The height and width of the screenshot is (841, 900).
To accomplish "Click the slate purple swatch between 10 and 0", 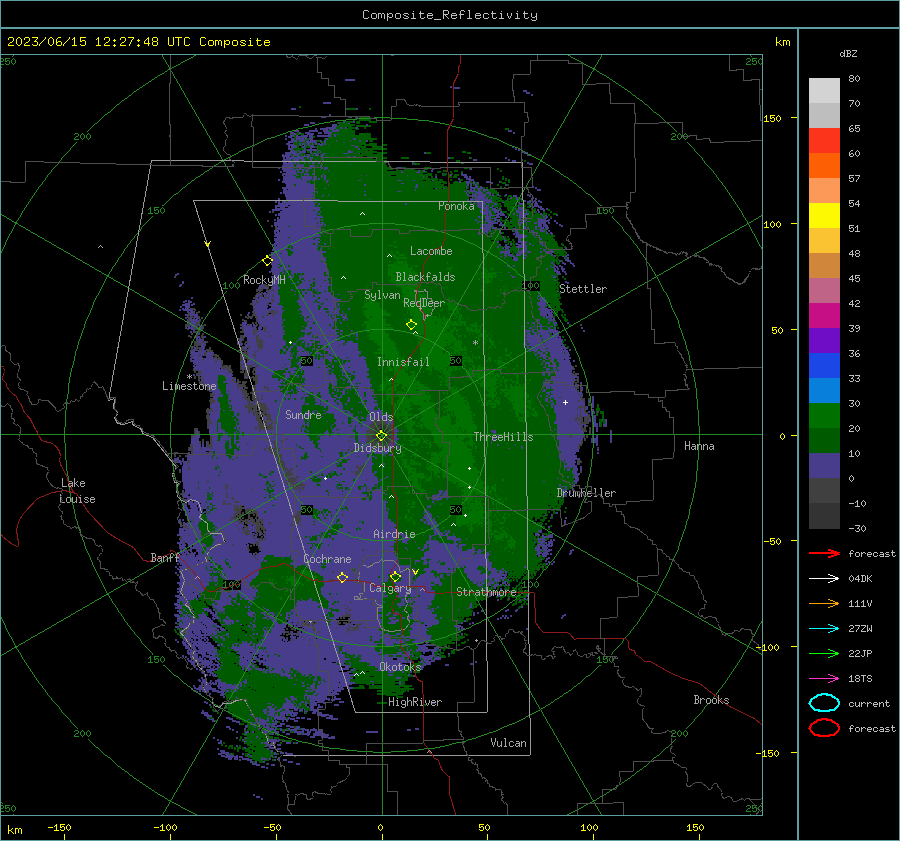I will (x=824, y=466).
